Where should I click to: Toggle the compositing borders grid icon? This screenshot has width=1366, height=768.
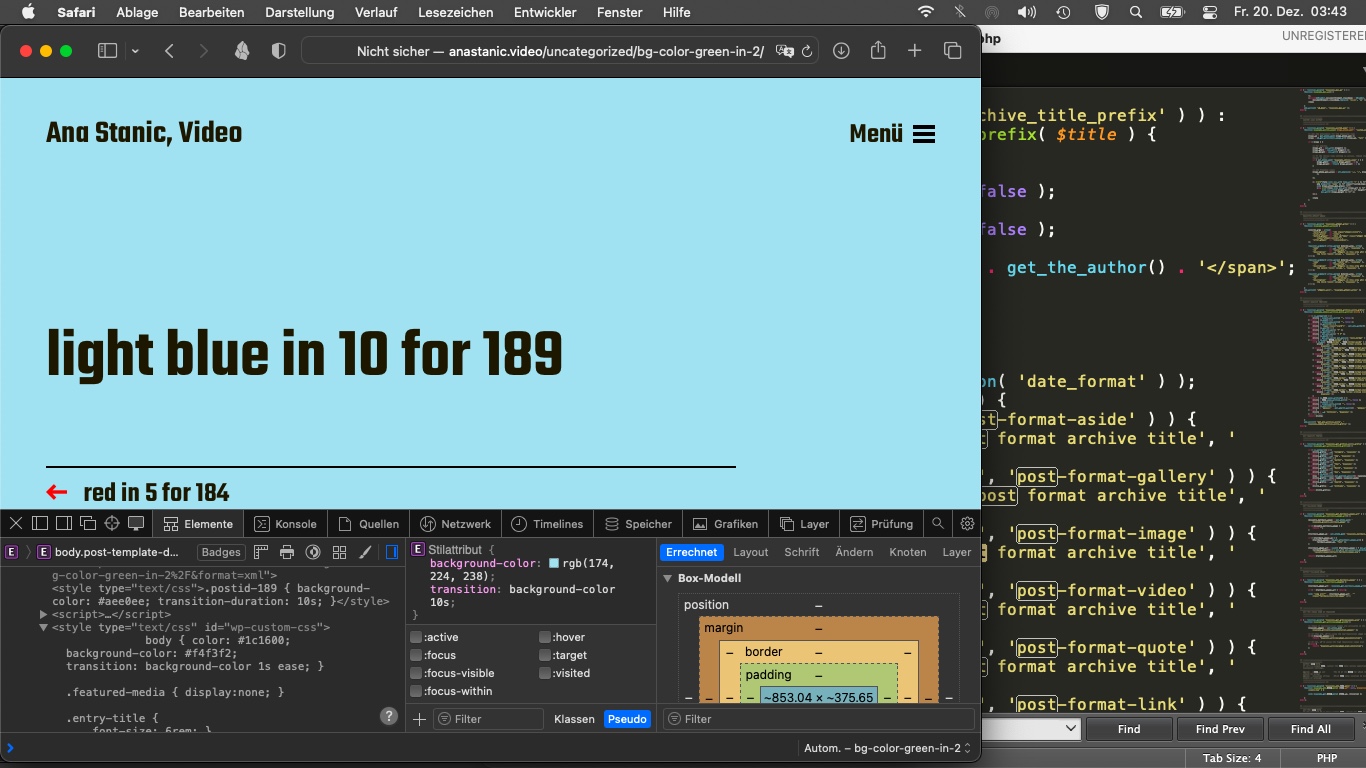pos(339,552)
